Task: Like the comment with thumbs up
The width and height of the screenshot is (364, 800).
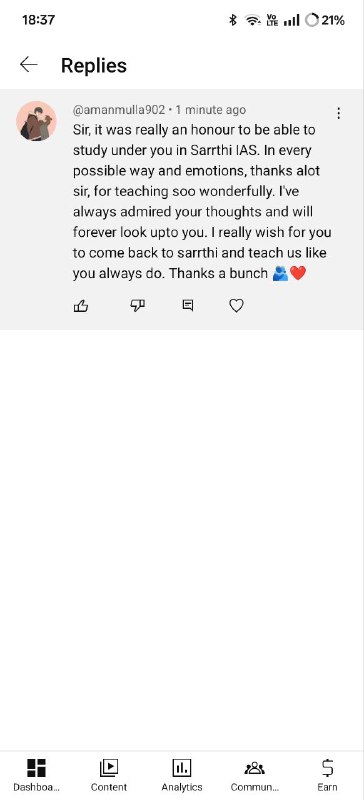Action: [81, 306]
